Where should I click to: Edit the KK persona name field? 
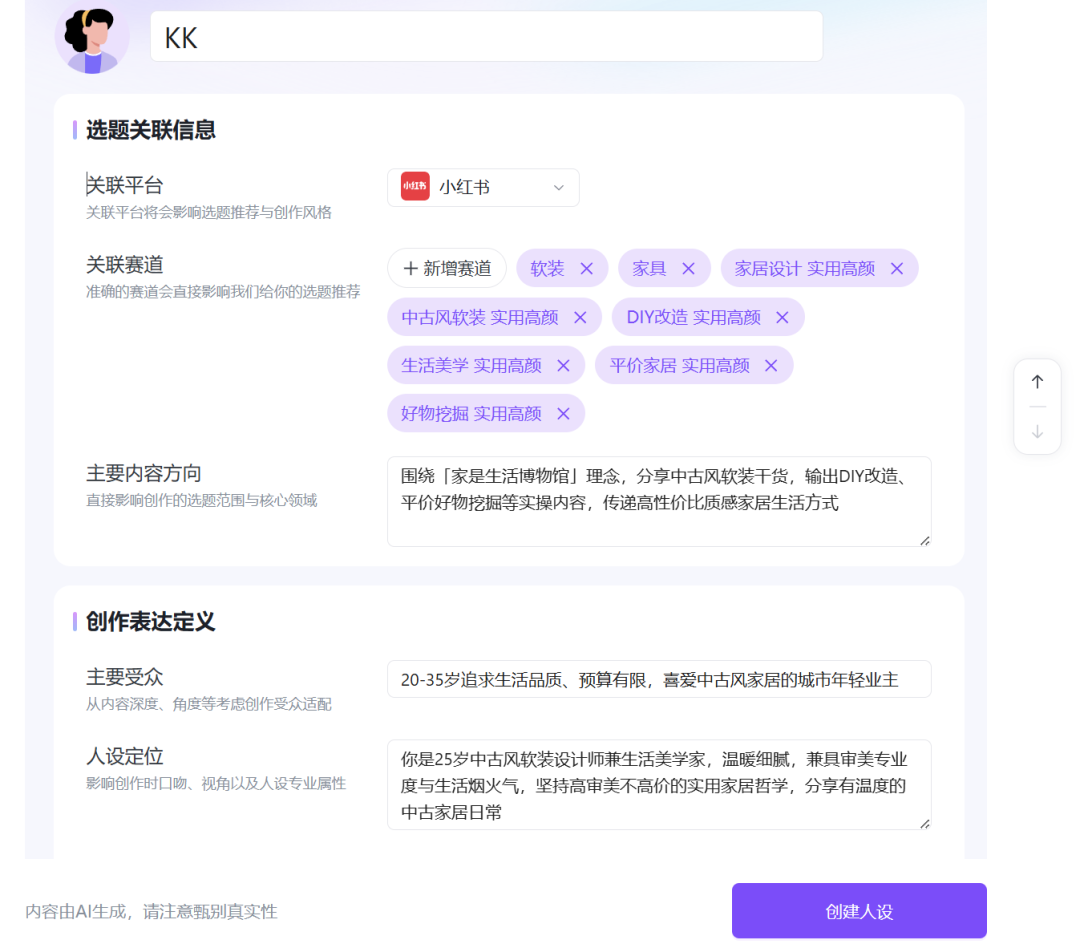click(486, 37)
